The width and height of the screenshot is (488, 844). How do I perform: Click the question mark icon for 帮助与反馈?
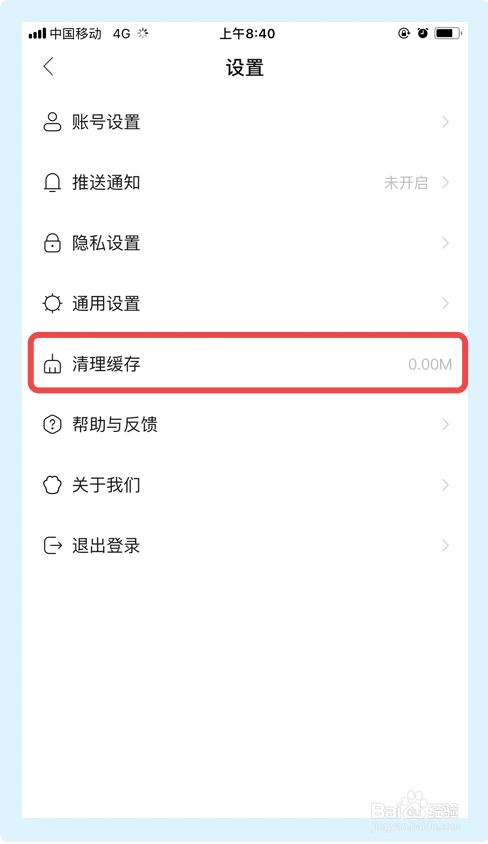coord(52,425)
